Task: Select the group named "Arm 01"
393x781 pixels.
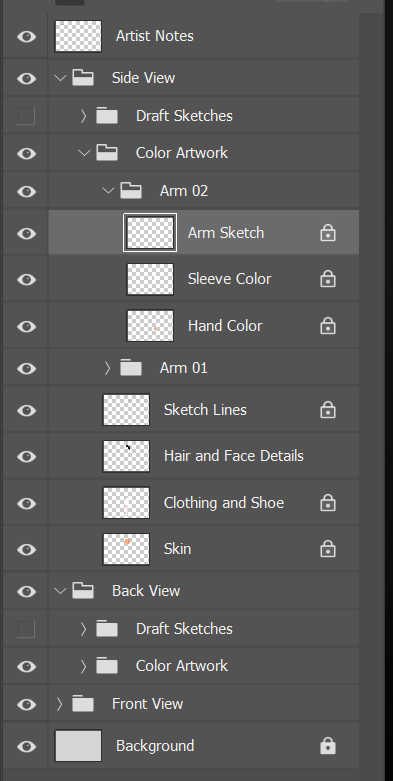Action: tap(183, 368)
